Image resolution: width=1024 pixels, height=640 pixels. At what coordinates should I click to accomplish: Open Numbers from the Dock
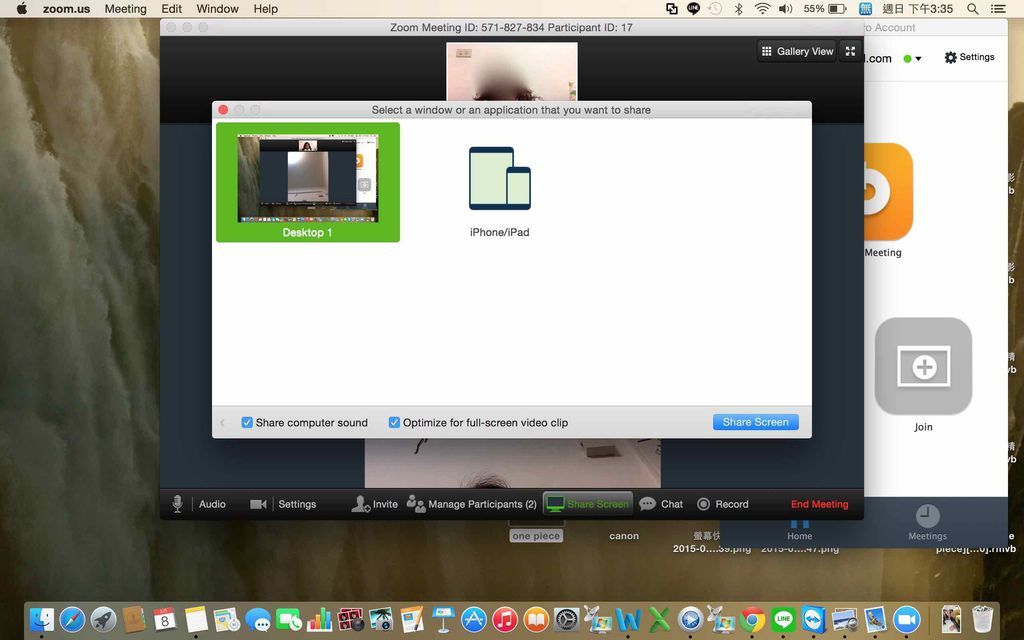(319, 619)
